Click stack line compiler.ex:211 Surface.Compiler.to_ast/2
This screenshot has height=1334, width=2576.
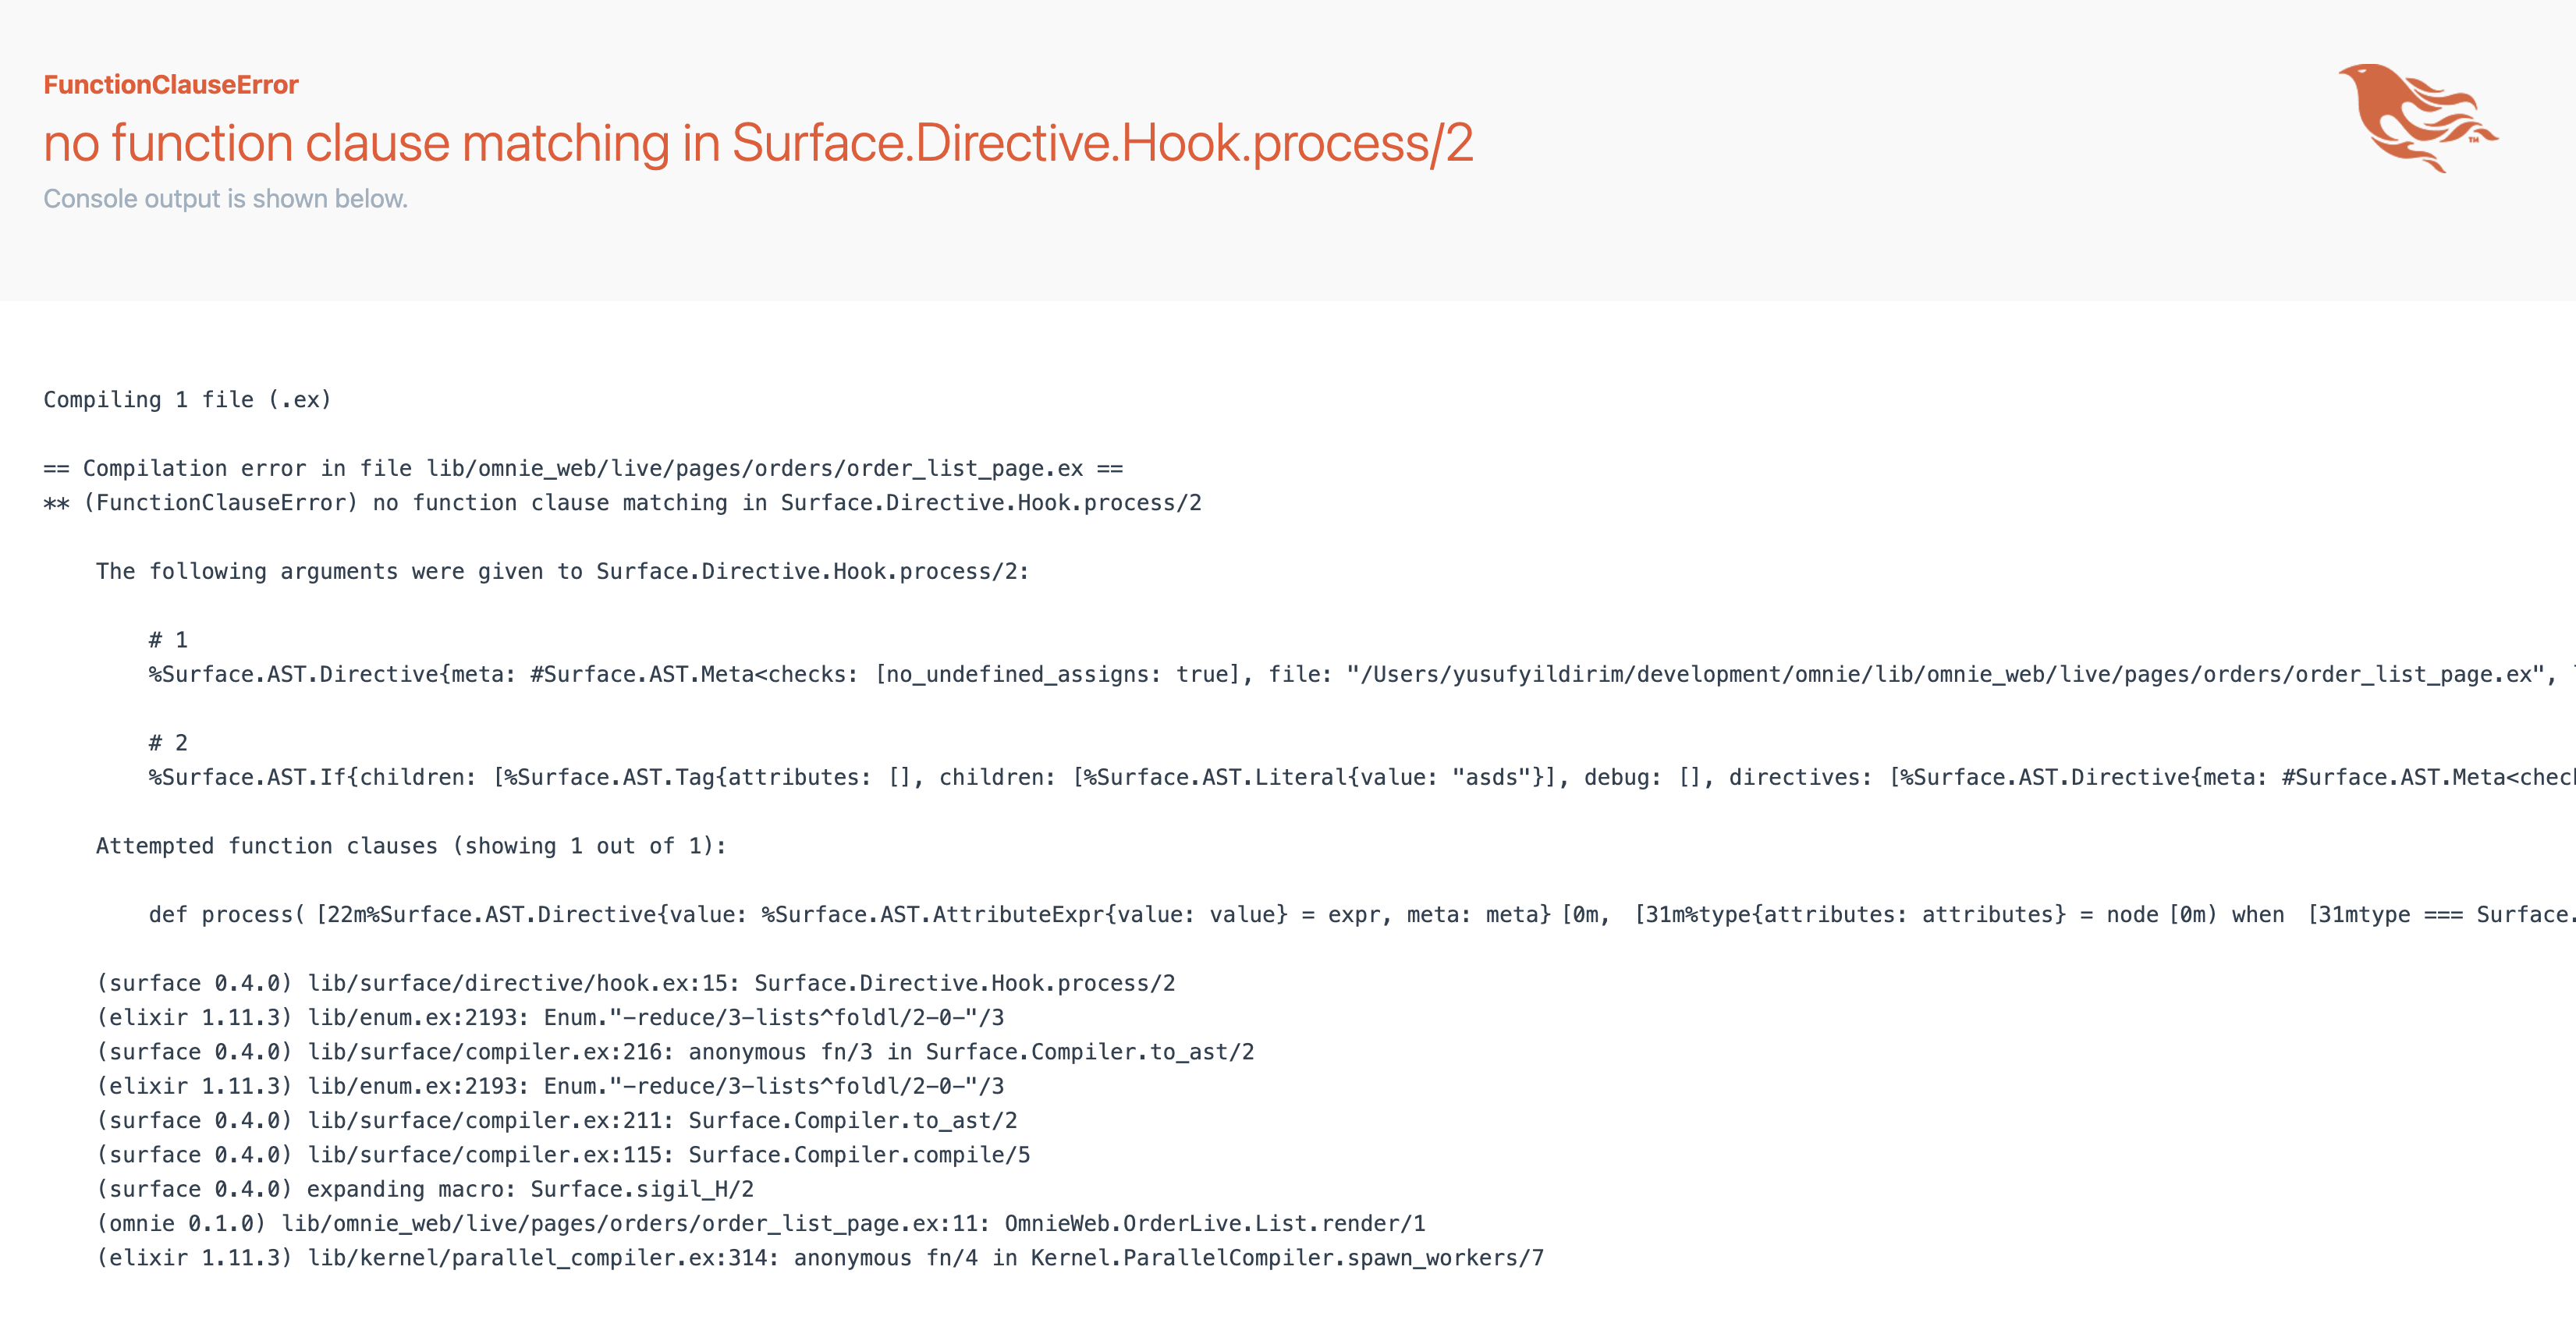click(x=557, y=1121)
